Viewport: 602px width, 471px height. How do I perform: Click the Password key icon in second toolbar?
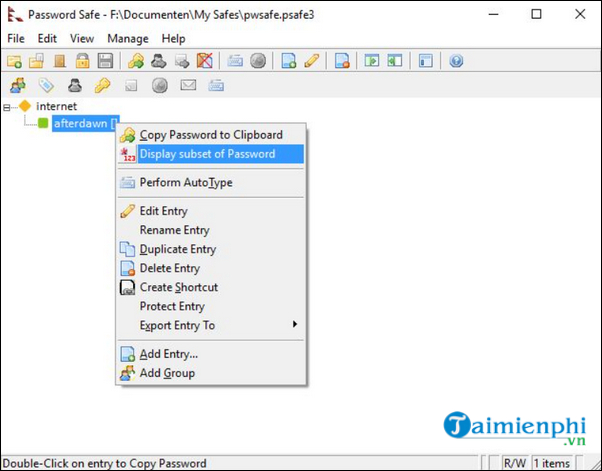click(x=103, y=85)
